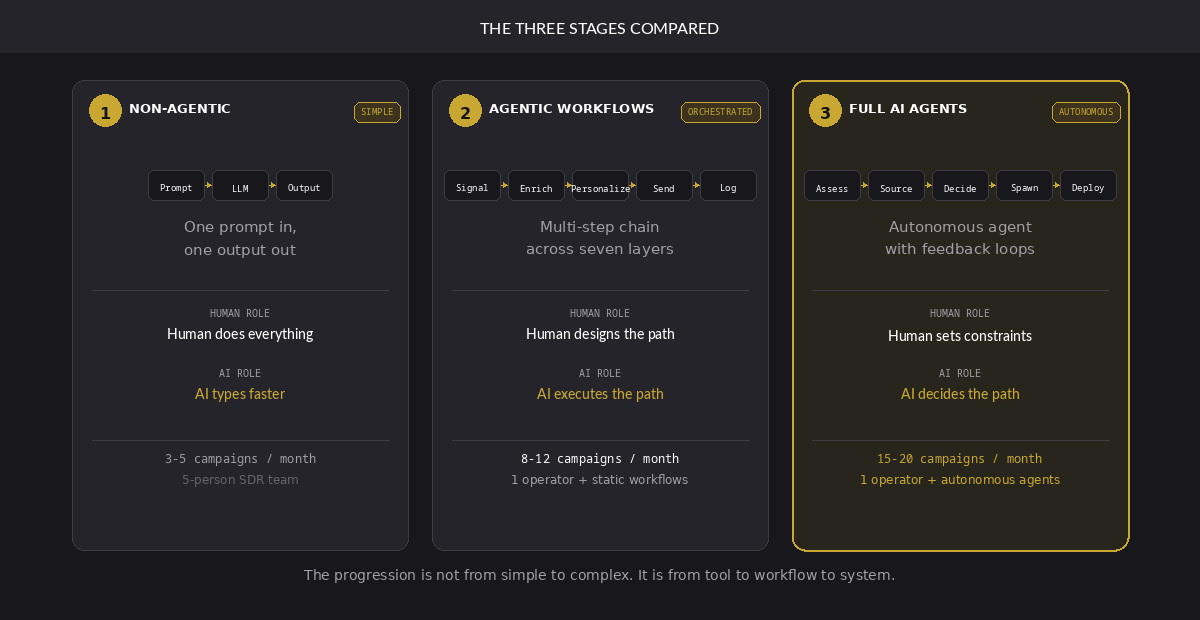Image resolution: width=1200 pixels, height=620 pixels.
Task: Select the SIMPLE tag badge
Action: [377, 112]
